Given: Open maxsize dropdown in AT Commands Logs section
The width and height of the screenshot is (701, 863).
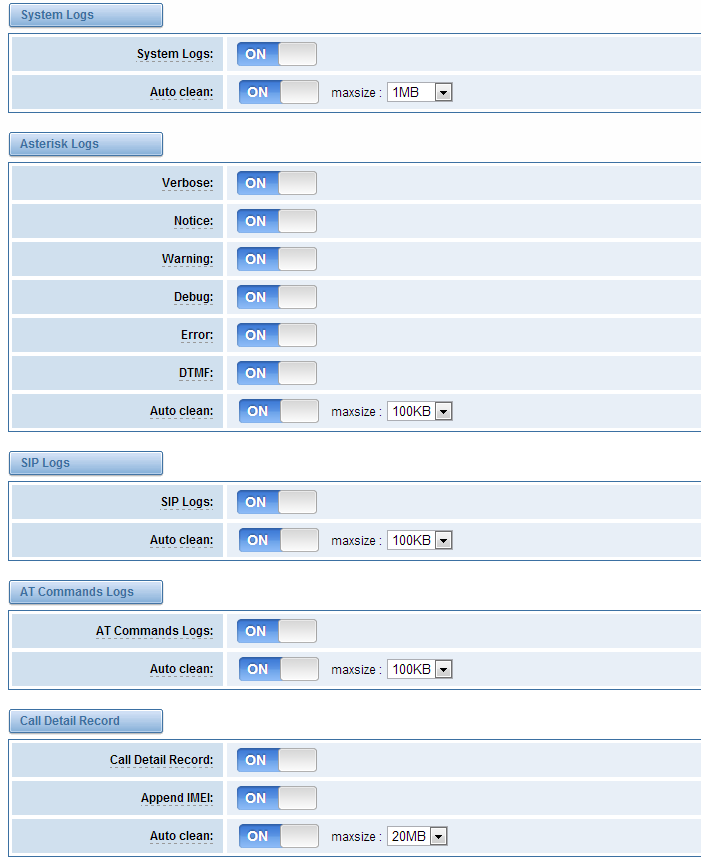Looking at the screenshot, I should tap(420, 669).
